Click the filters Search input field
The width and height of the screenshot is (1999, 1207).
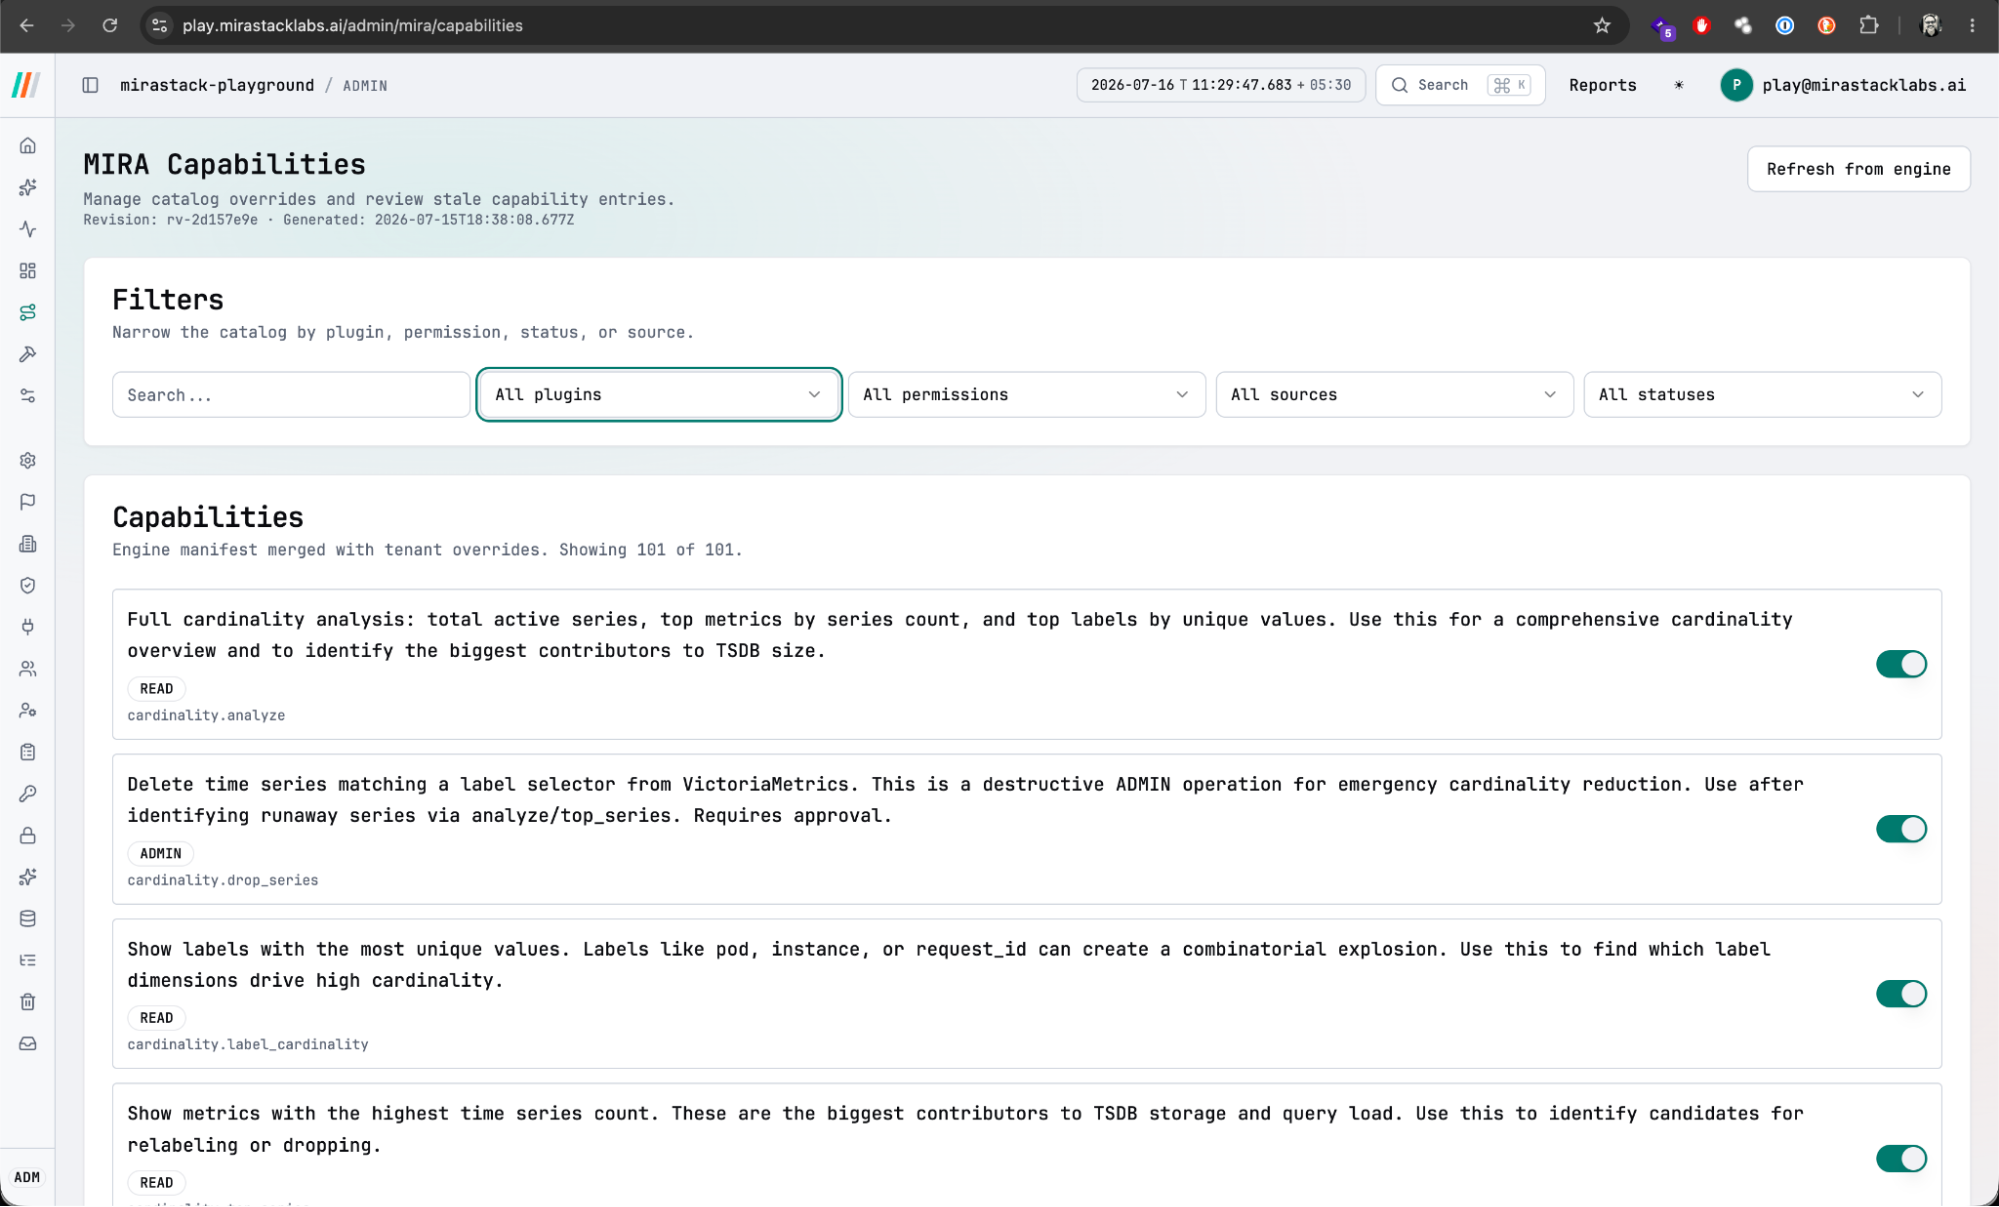[291, 395]
